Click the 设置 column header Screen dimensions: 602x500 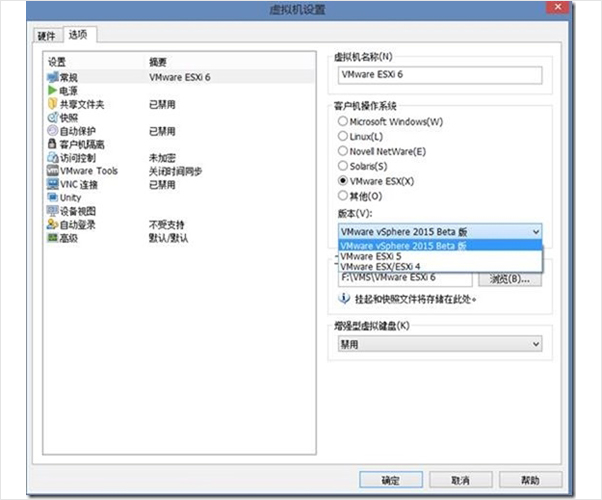(57, 62)
